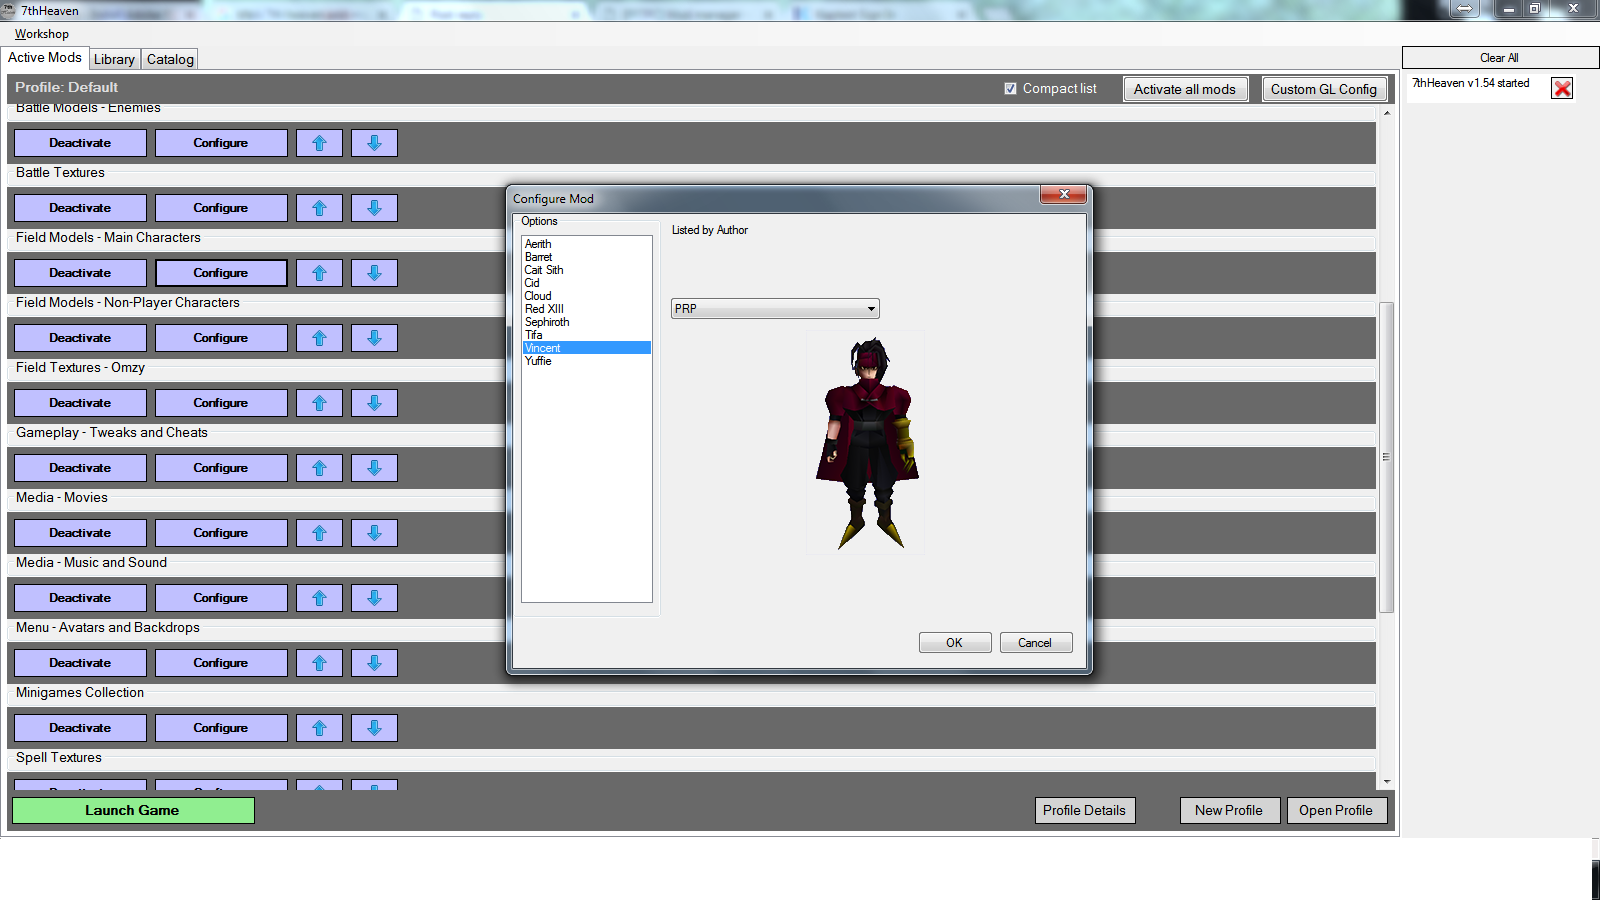This screenshot has width=1600, height=900.
Task: Move Menu - Avatars and Backdrops mod up
Action: point(319,663)
